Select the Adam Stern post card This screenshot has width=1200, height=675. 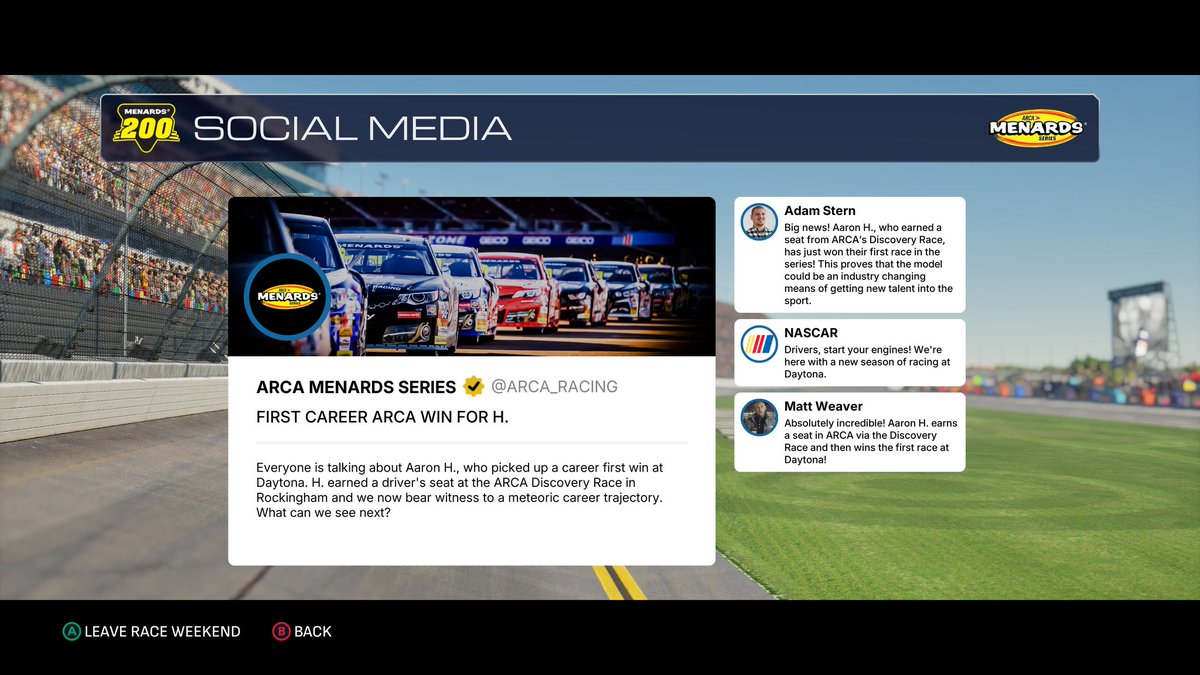(850, 254)
